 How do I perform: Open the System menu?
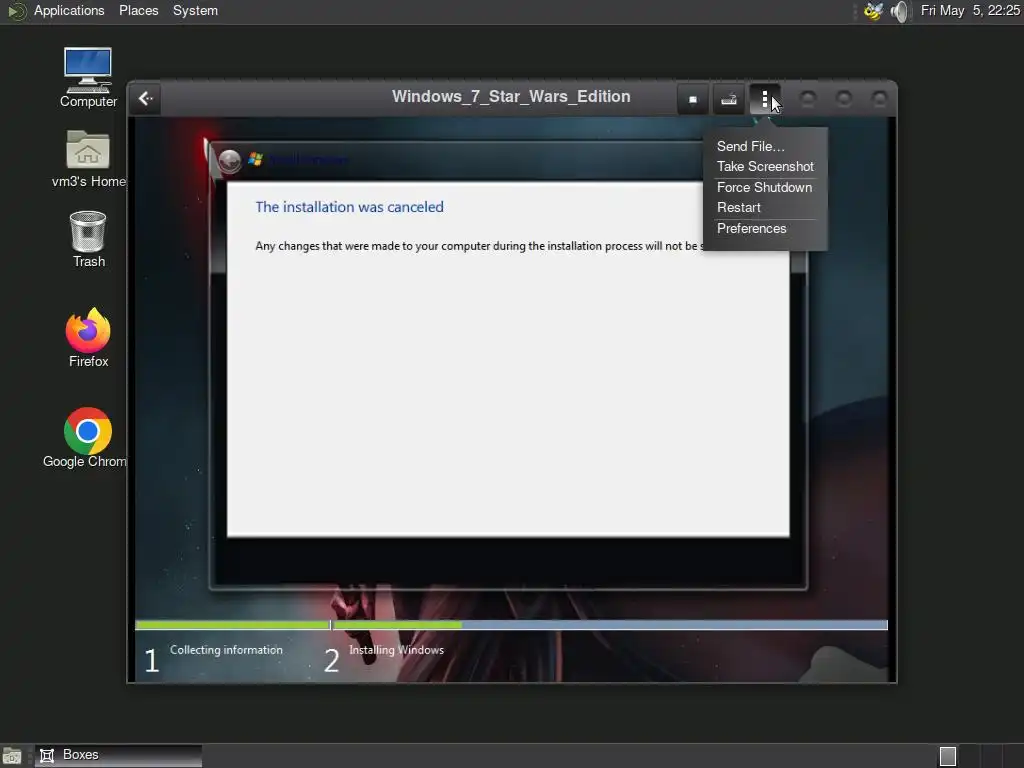(x=195, y=10)
